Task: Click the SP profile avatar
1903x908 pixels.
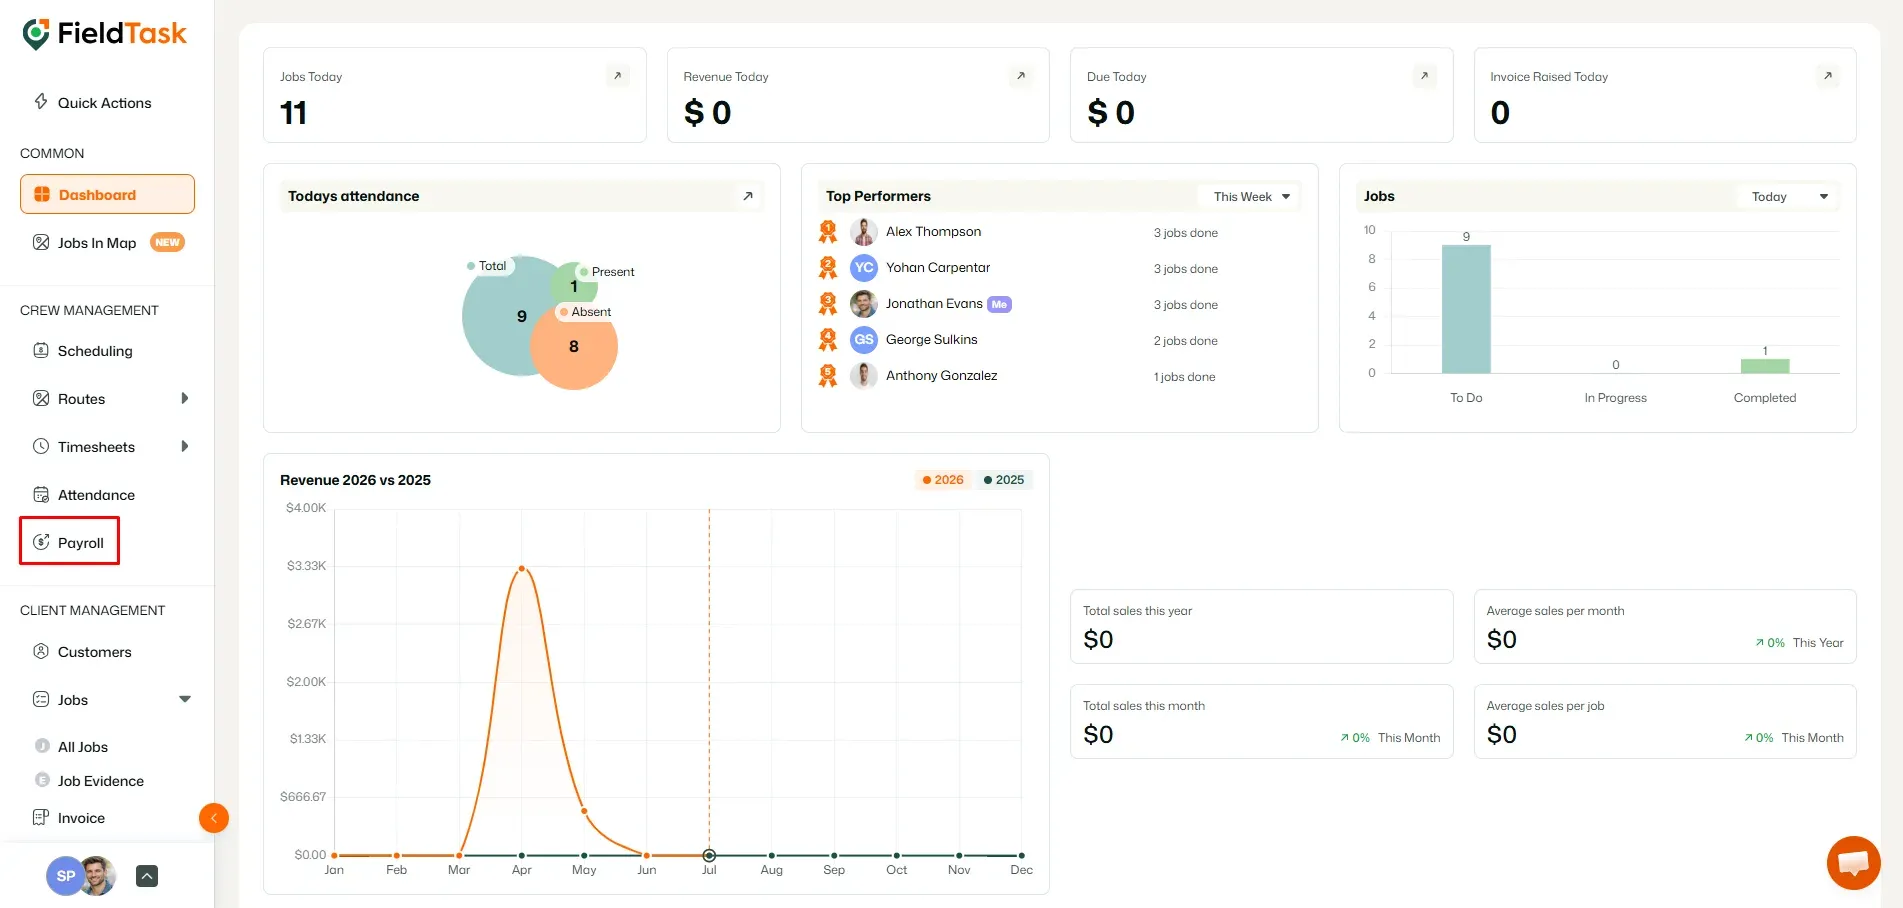Action: (64, 876)
